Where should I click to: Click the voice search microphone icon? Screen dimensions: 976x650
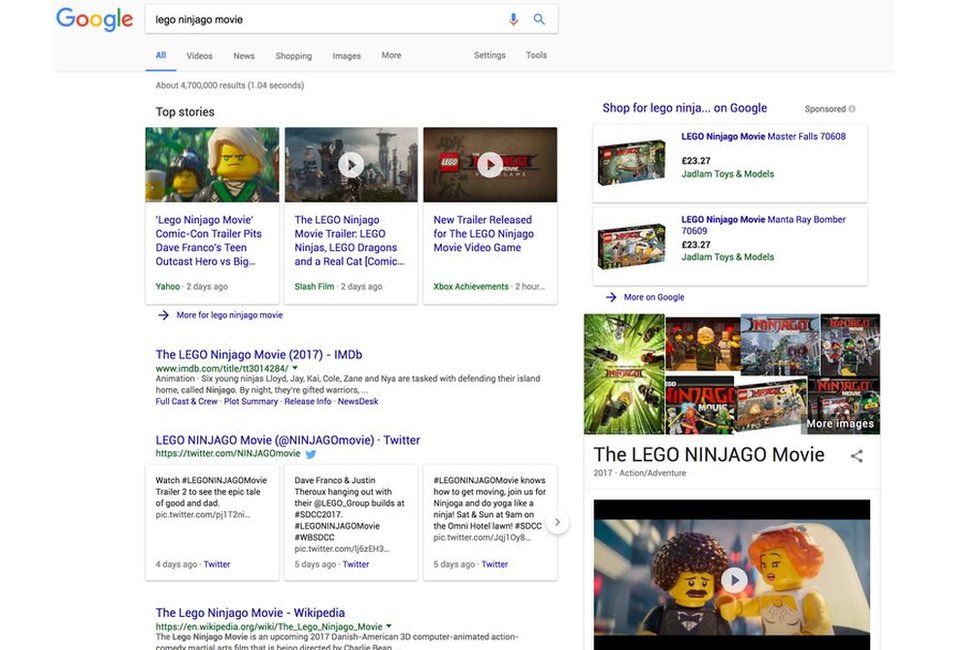click(513, 18)
